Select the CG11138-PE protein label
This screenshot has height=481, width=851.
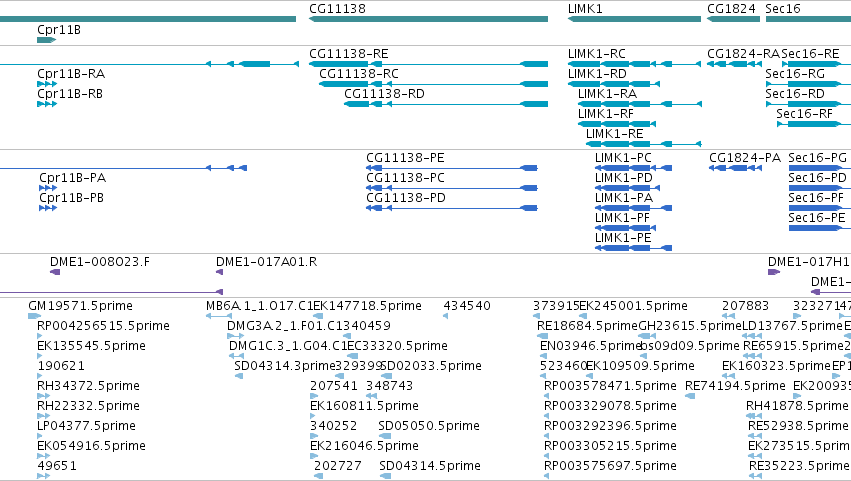[x=405, y=158]
